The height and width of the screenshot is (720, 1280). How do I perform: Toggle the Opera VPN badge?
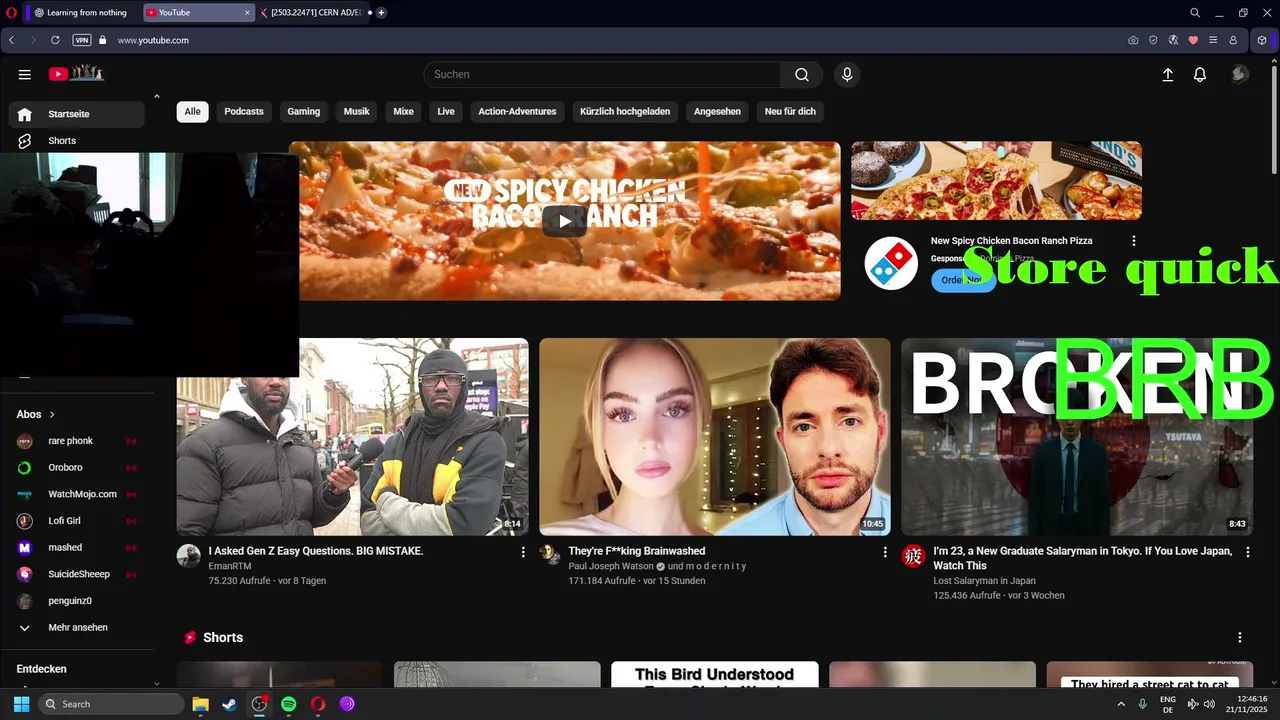click(82, 40)
